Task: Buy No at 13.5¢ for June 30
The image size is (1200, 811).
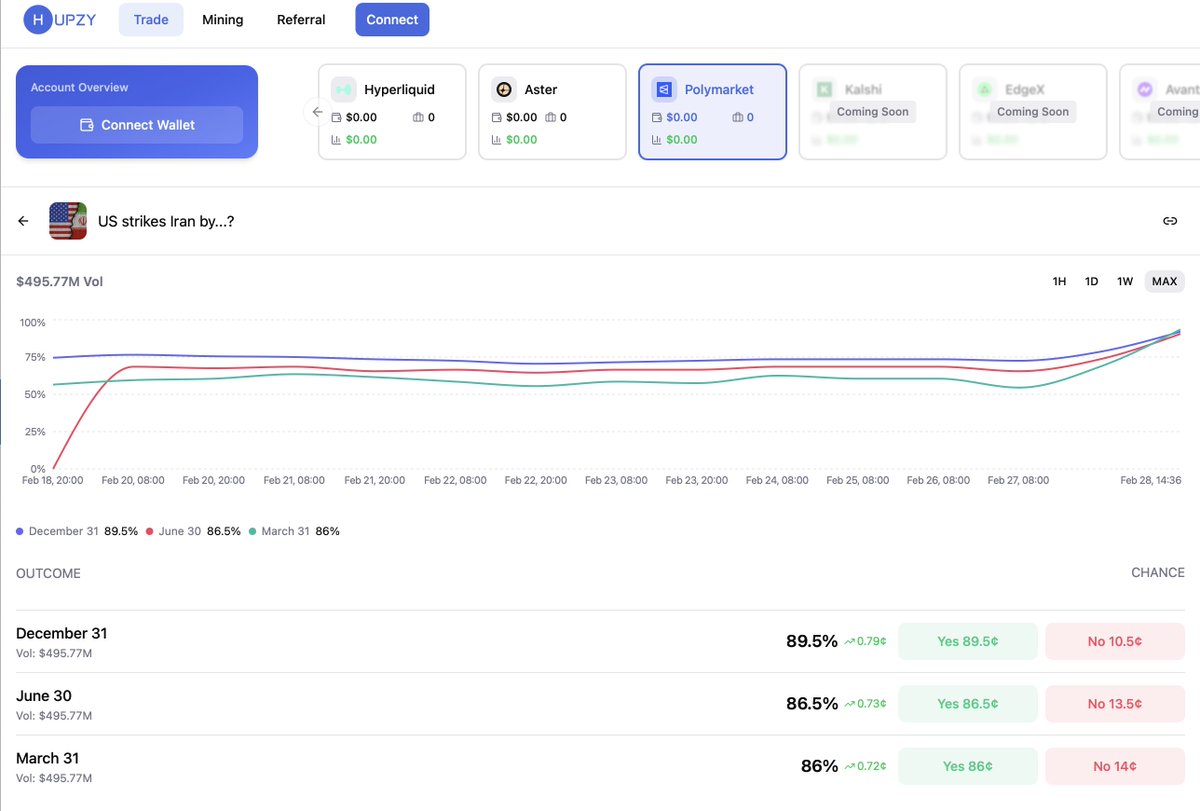Action: click(x=1114, y=704)
